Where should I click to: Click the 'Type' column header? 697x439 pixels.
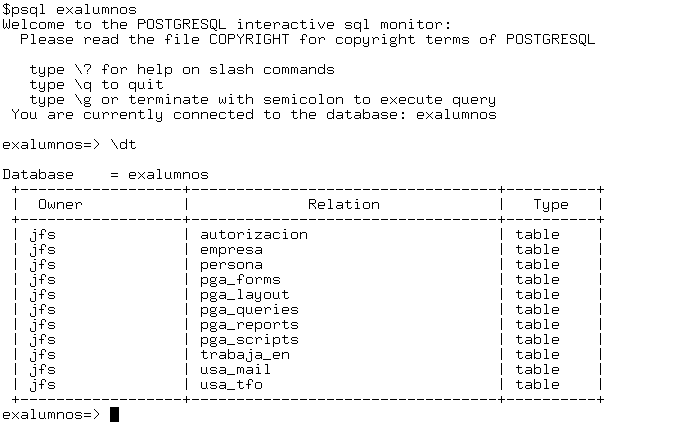(551, 205)
